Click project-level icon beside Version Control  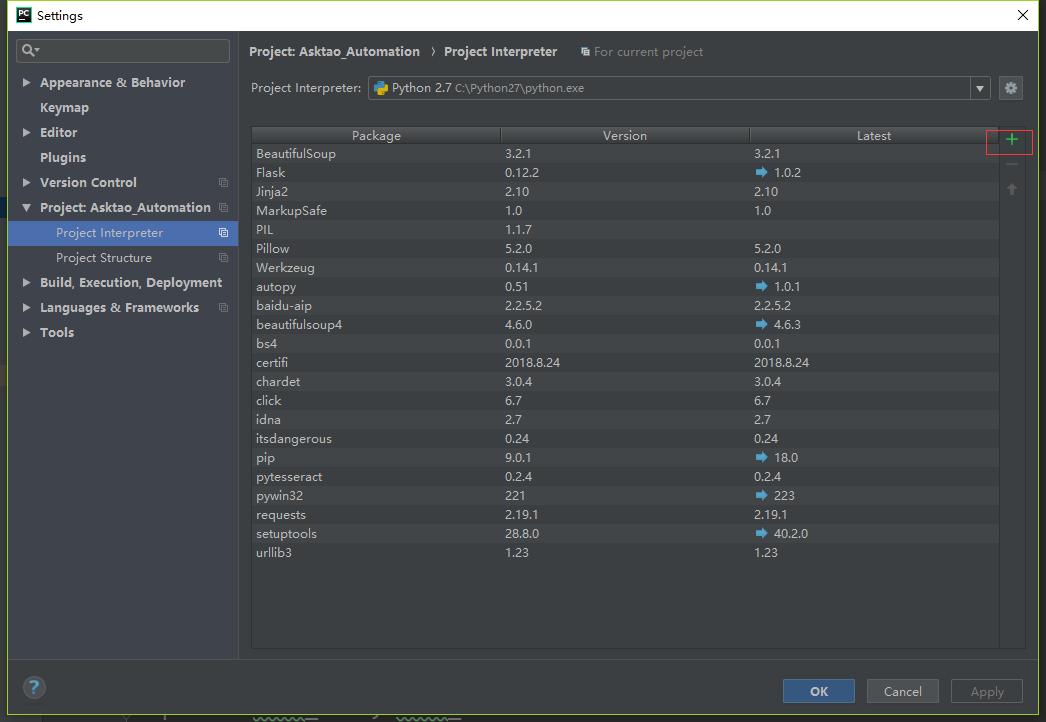tap(223, 183)
